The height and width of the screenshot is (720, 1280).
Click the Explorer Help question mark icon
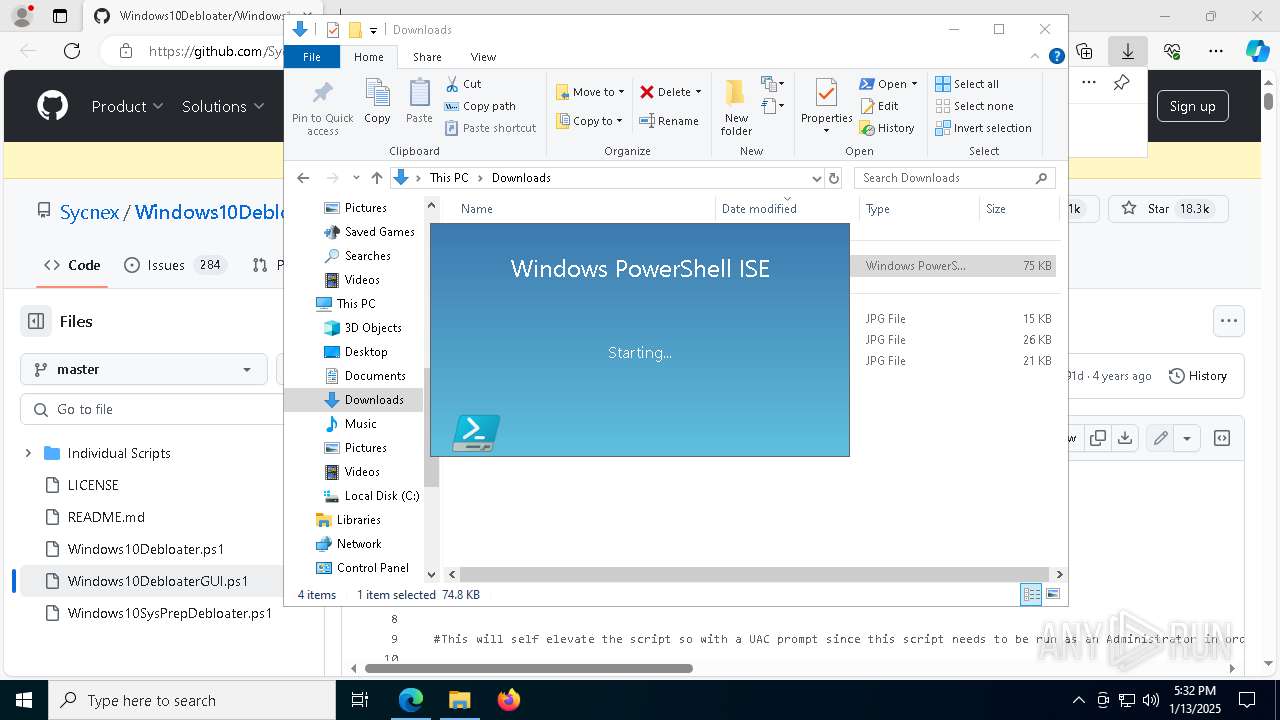pyautogui.click(x=1056, y=57)
